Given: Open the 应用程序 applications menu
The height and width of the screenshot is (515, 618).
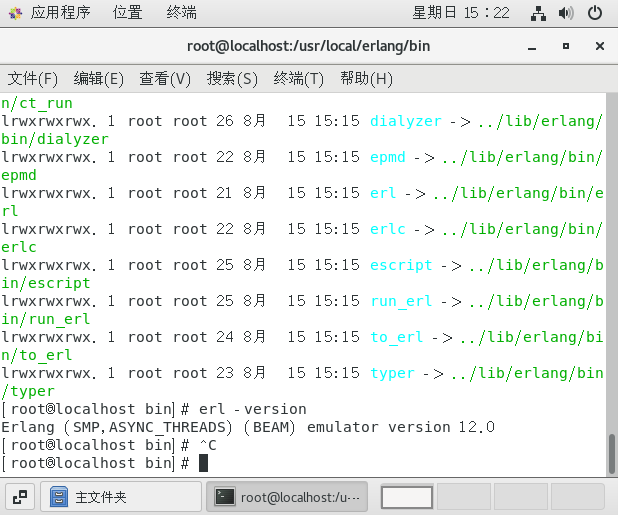Looking at the screenshot, I should click(x=60, y=13).
